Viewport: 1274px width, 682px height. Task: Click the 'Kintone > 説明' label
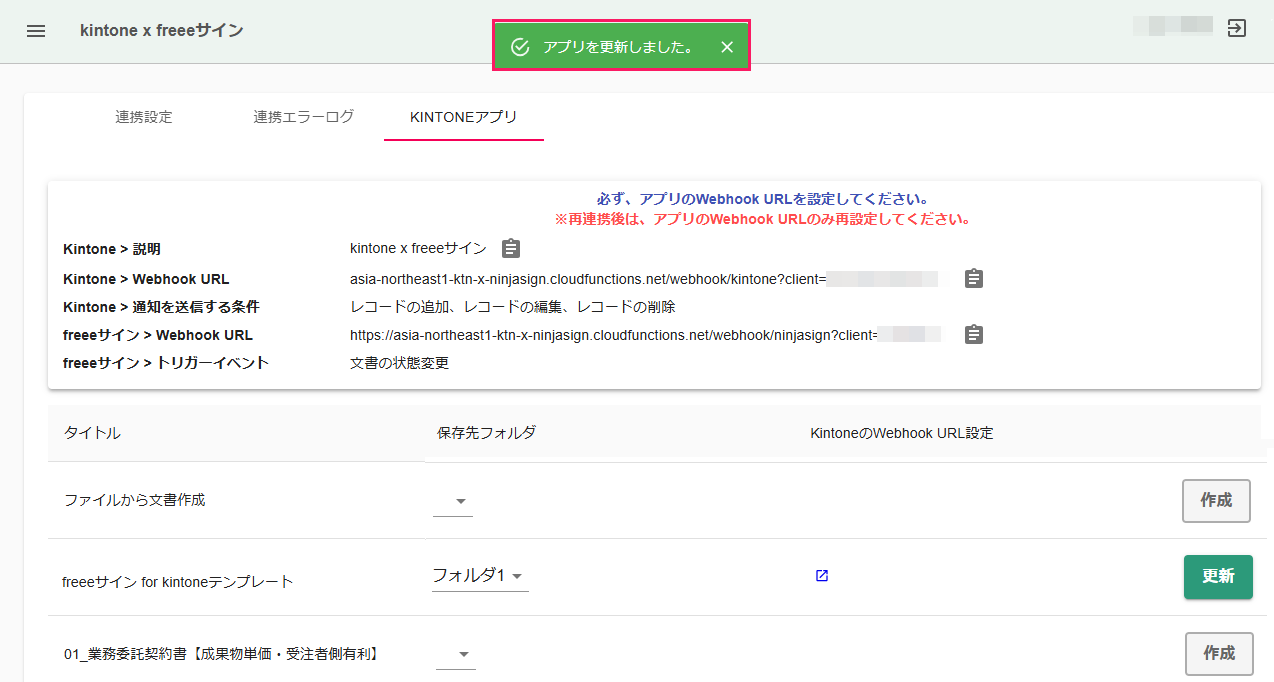point(112,249)
